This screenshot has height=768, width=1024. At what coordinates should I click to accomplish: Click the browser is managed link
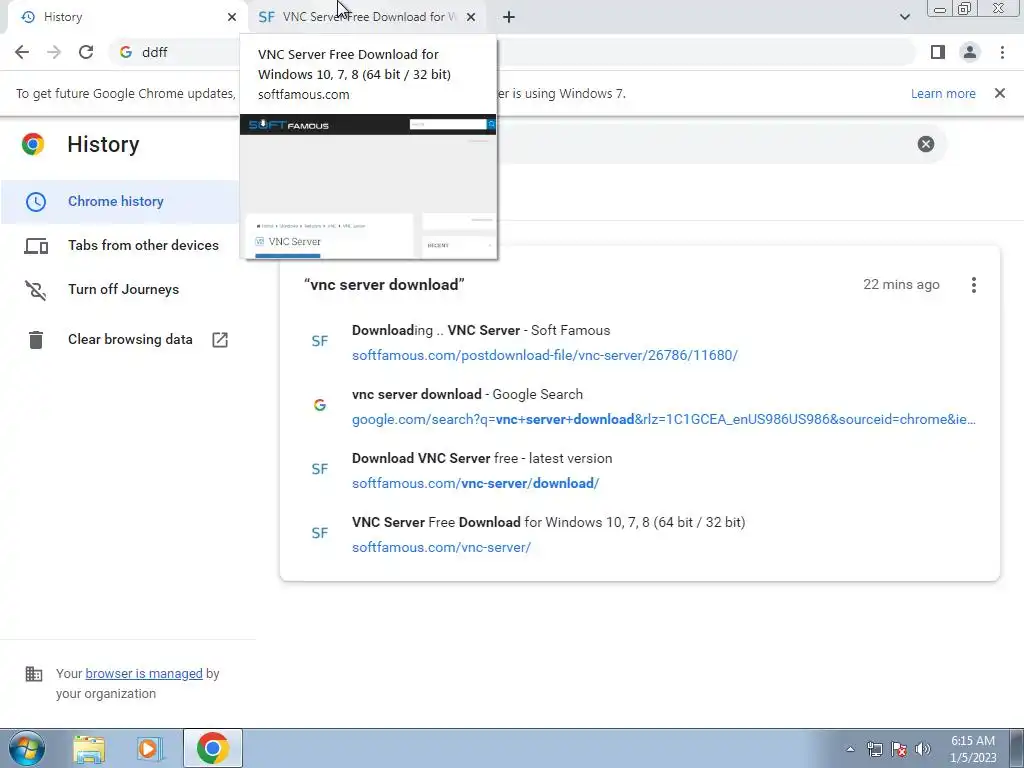pyautogui.click(x=144, y=673)
